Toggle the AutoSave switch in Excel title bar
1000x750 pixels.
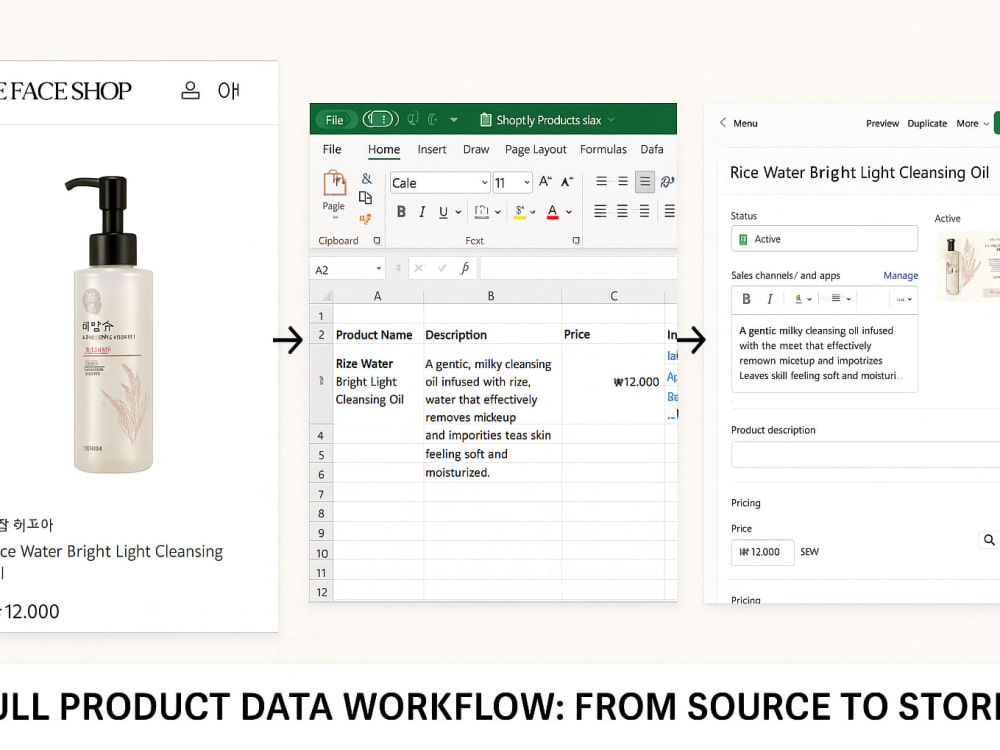381,119
